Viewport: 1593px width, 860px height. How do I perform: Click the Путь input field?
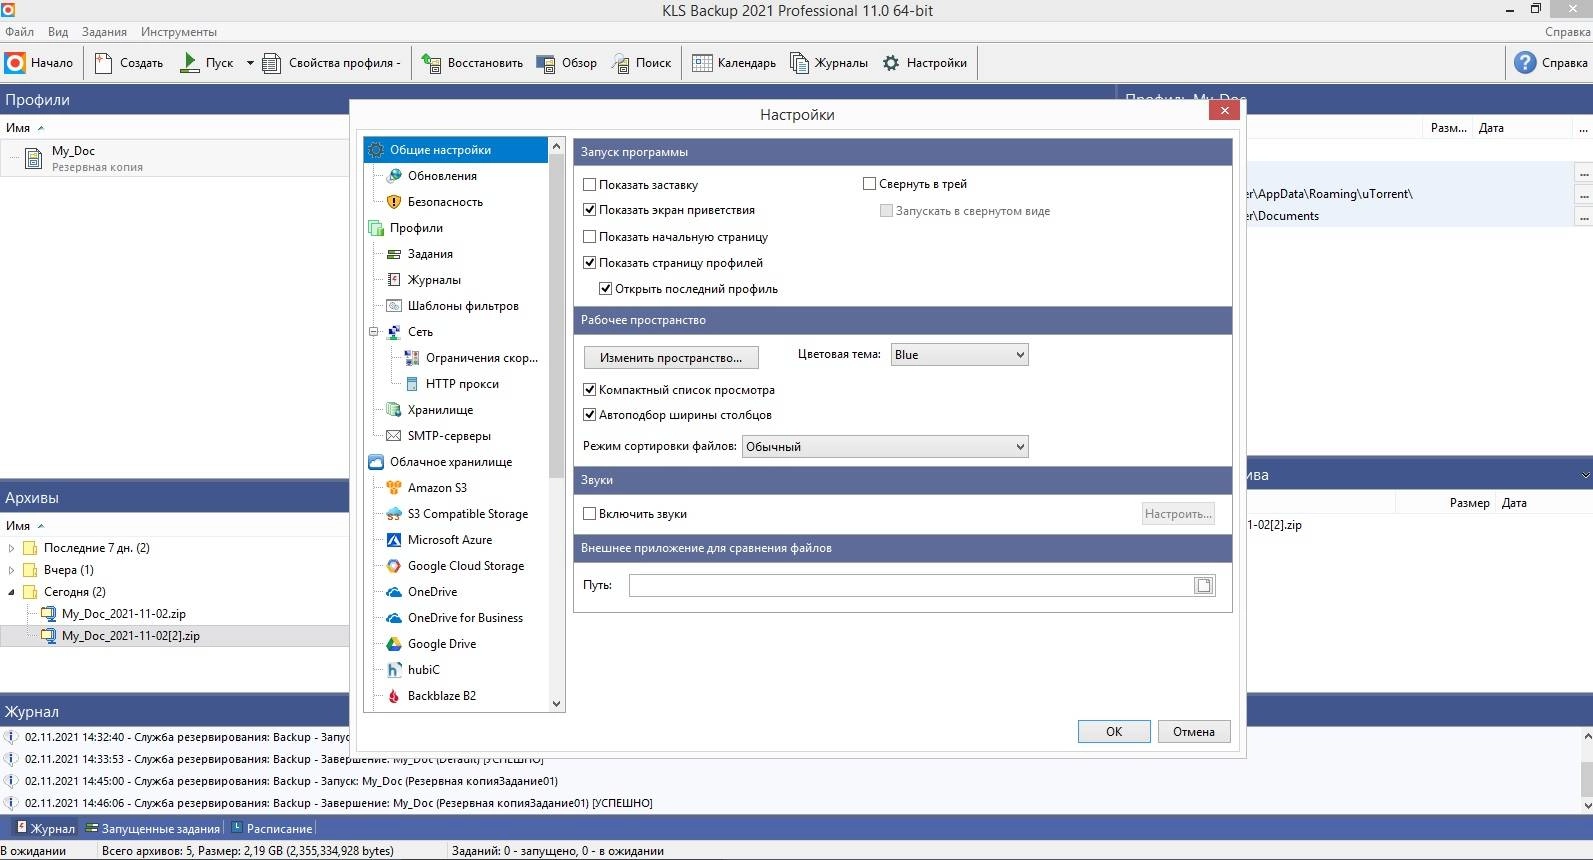[x=911, y=586]
